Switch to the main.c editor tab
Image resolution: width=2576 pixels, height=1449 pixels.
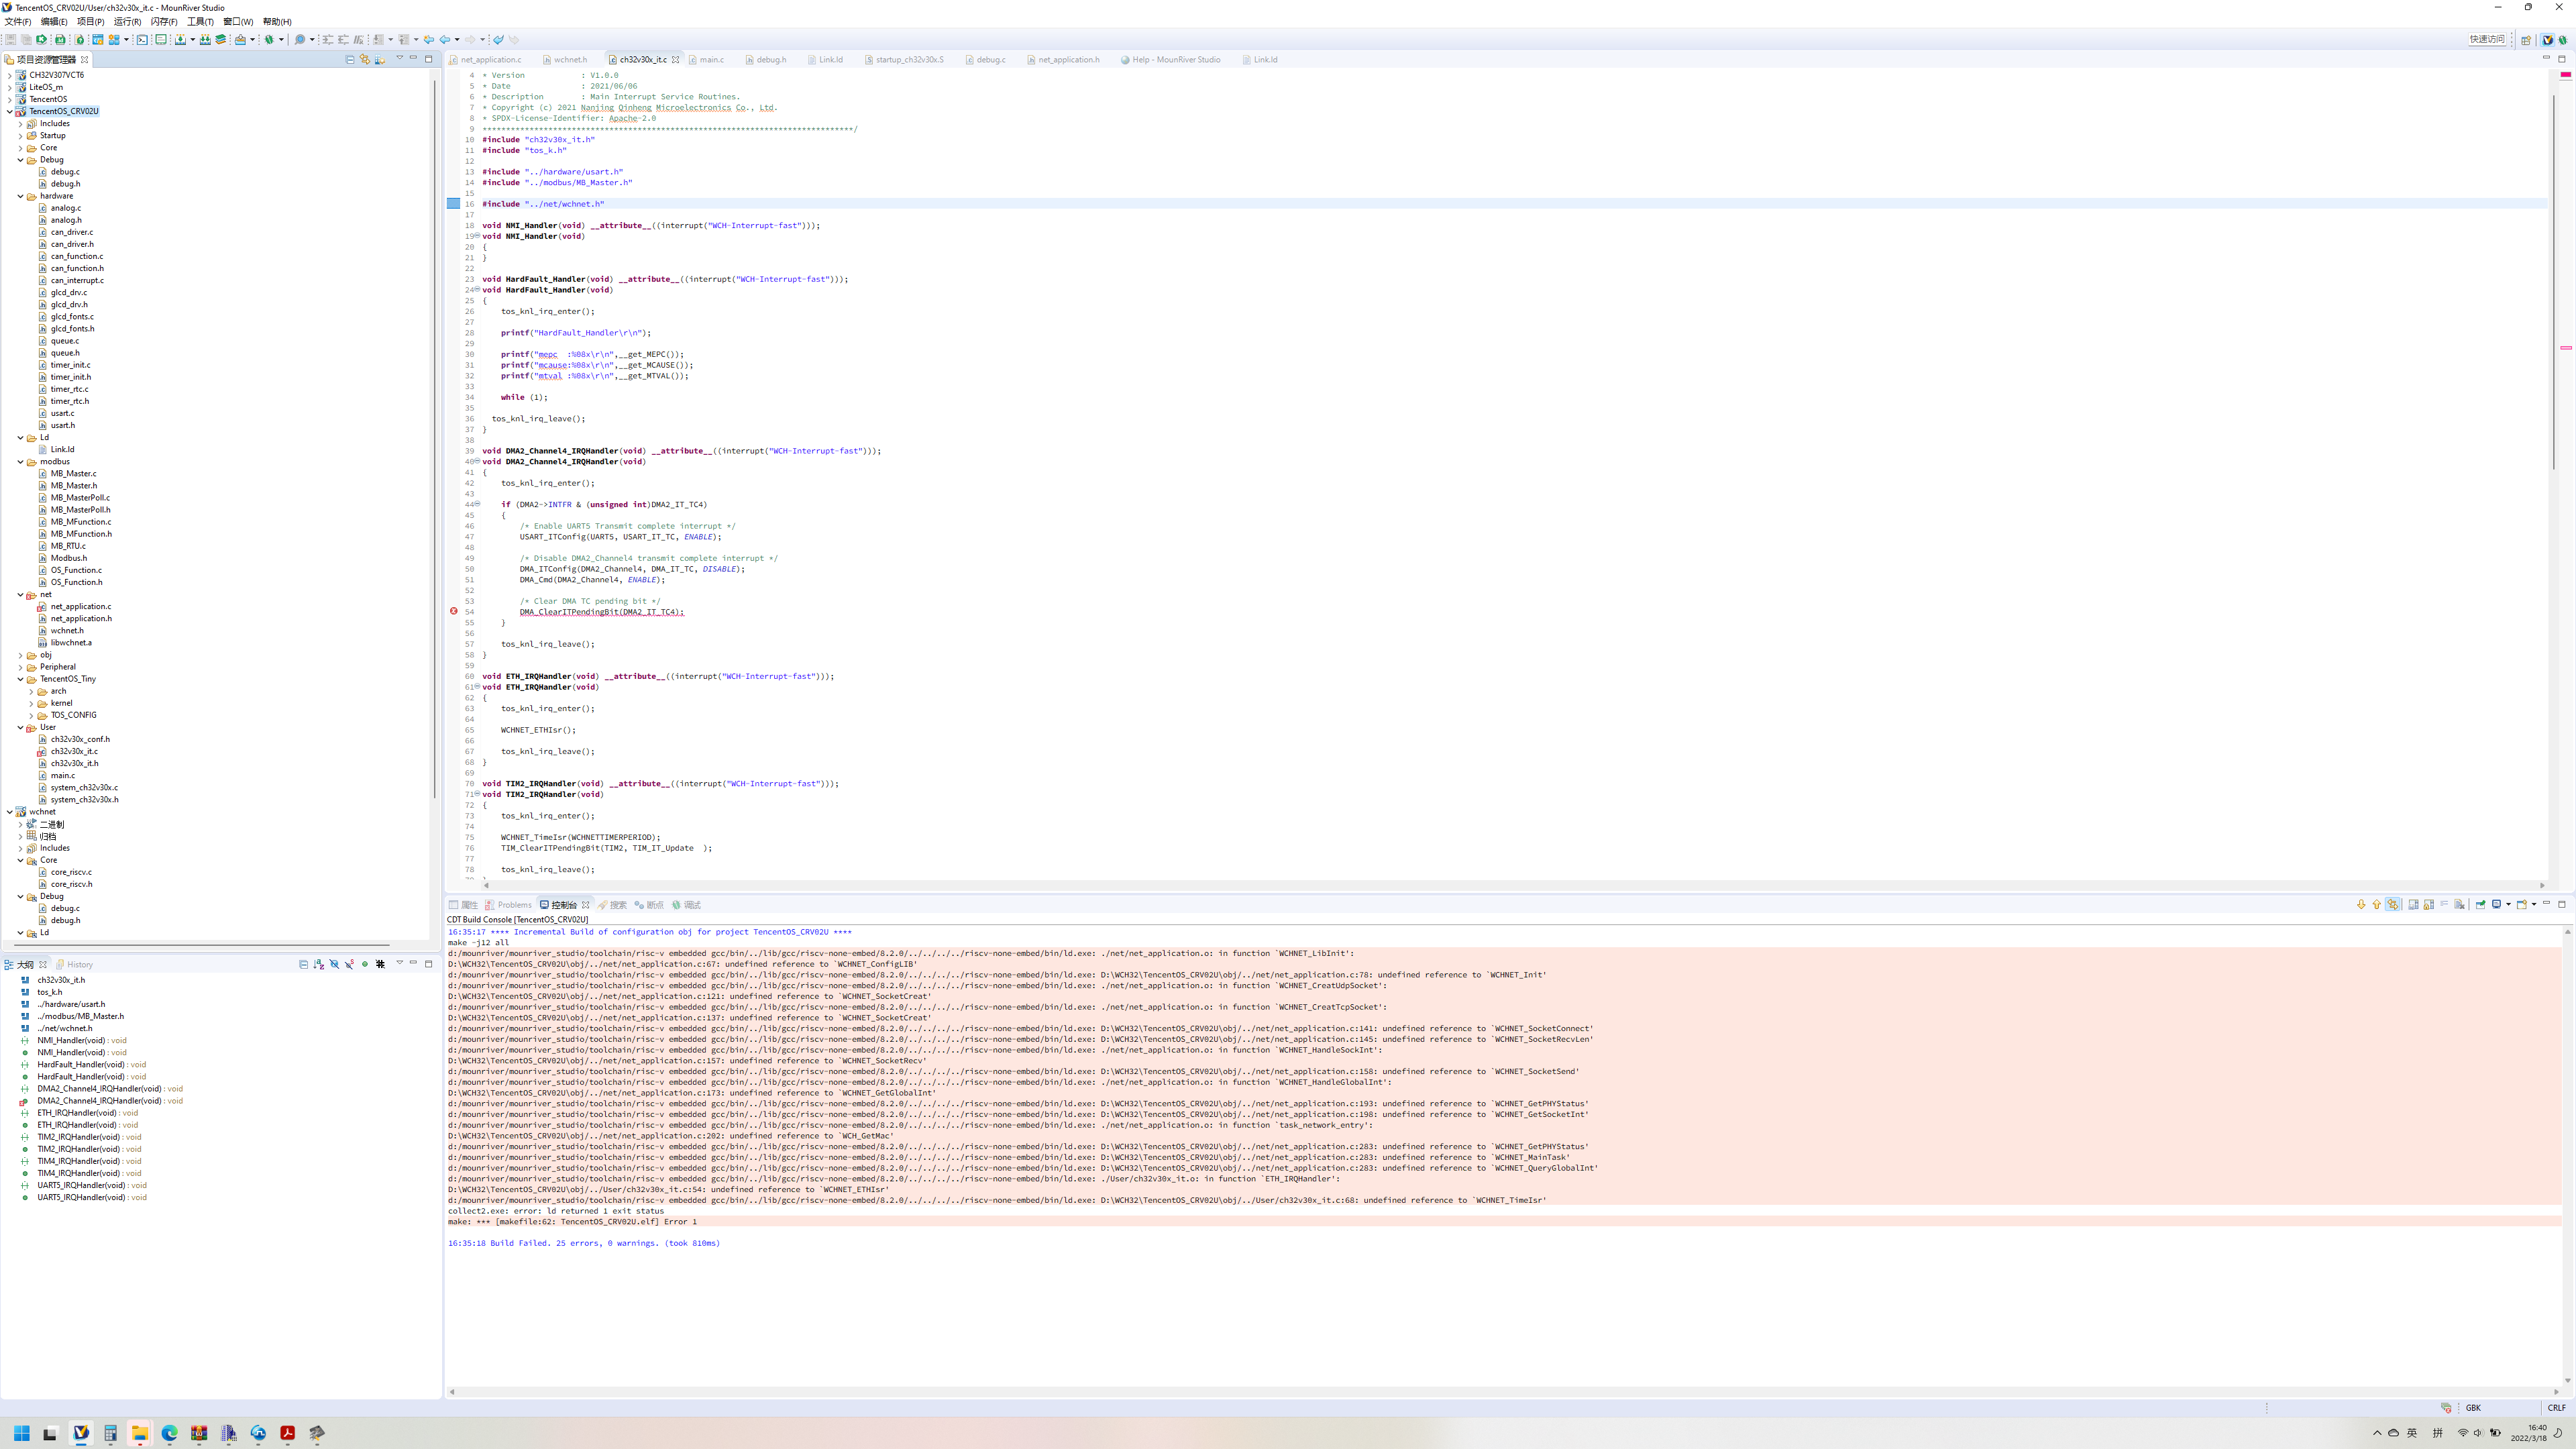point(706,59)
